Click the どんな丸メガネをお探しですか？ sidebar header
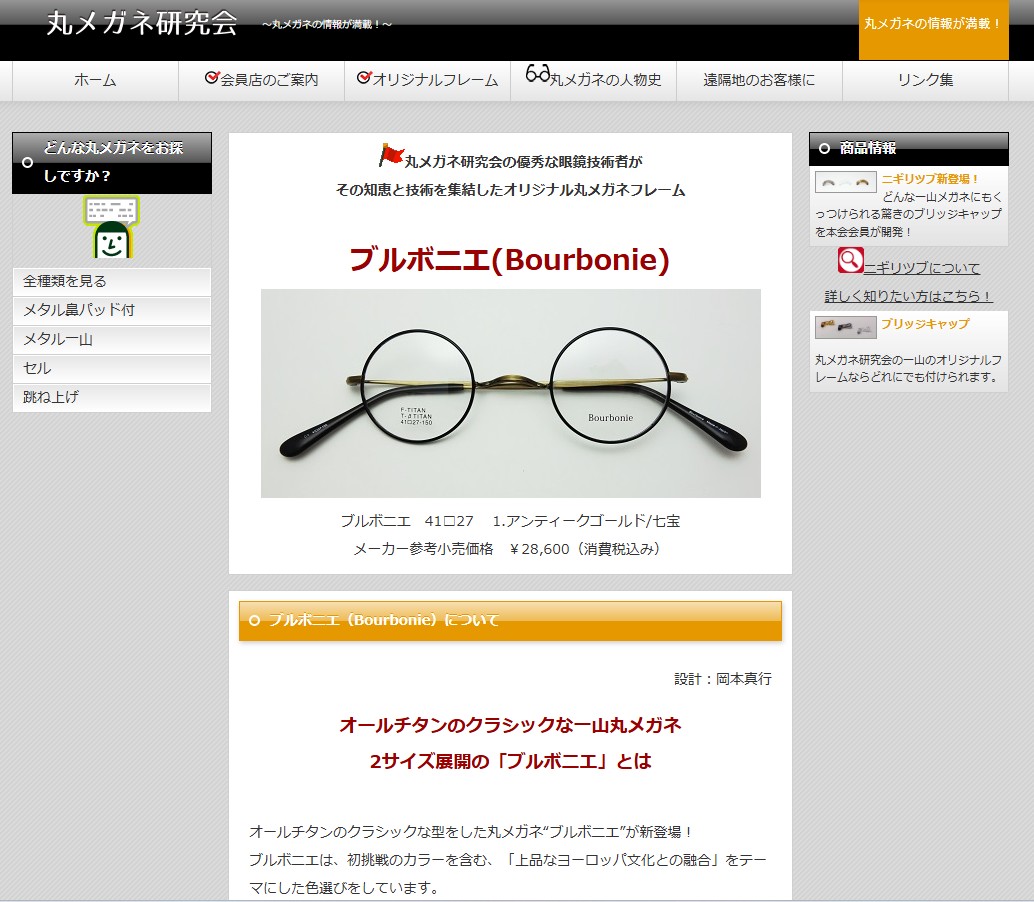The height and width of the screenshot is (902, 1034). (x=111, y=162)
